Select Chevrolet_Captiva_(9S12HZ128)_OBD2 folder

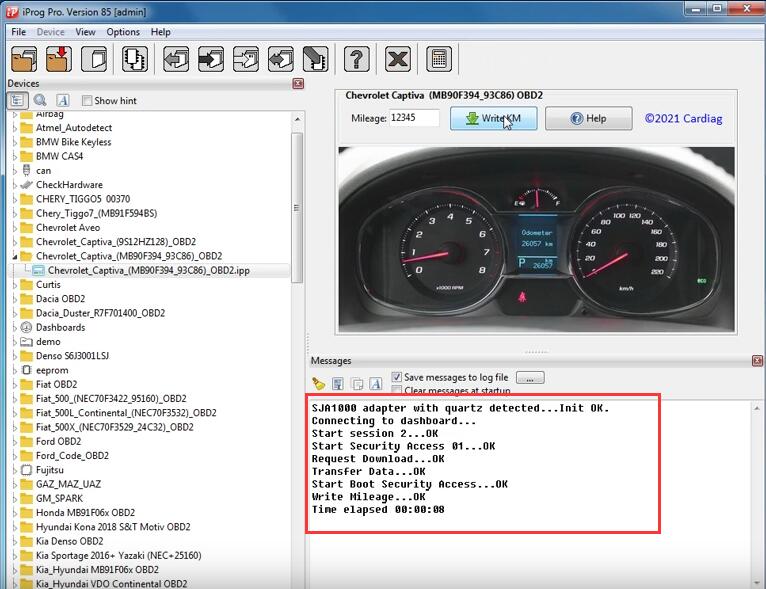pyautogui.click(x=116, y=242)
